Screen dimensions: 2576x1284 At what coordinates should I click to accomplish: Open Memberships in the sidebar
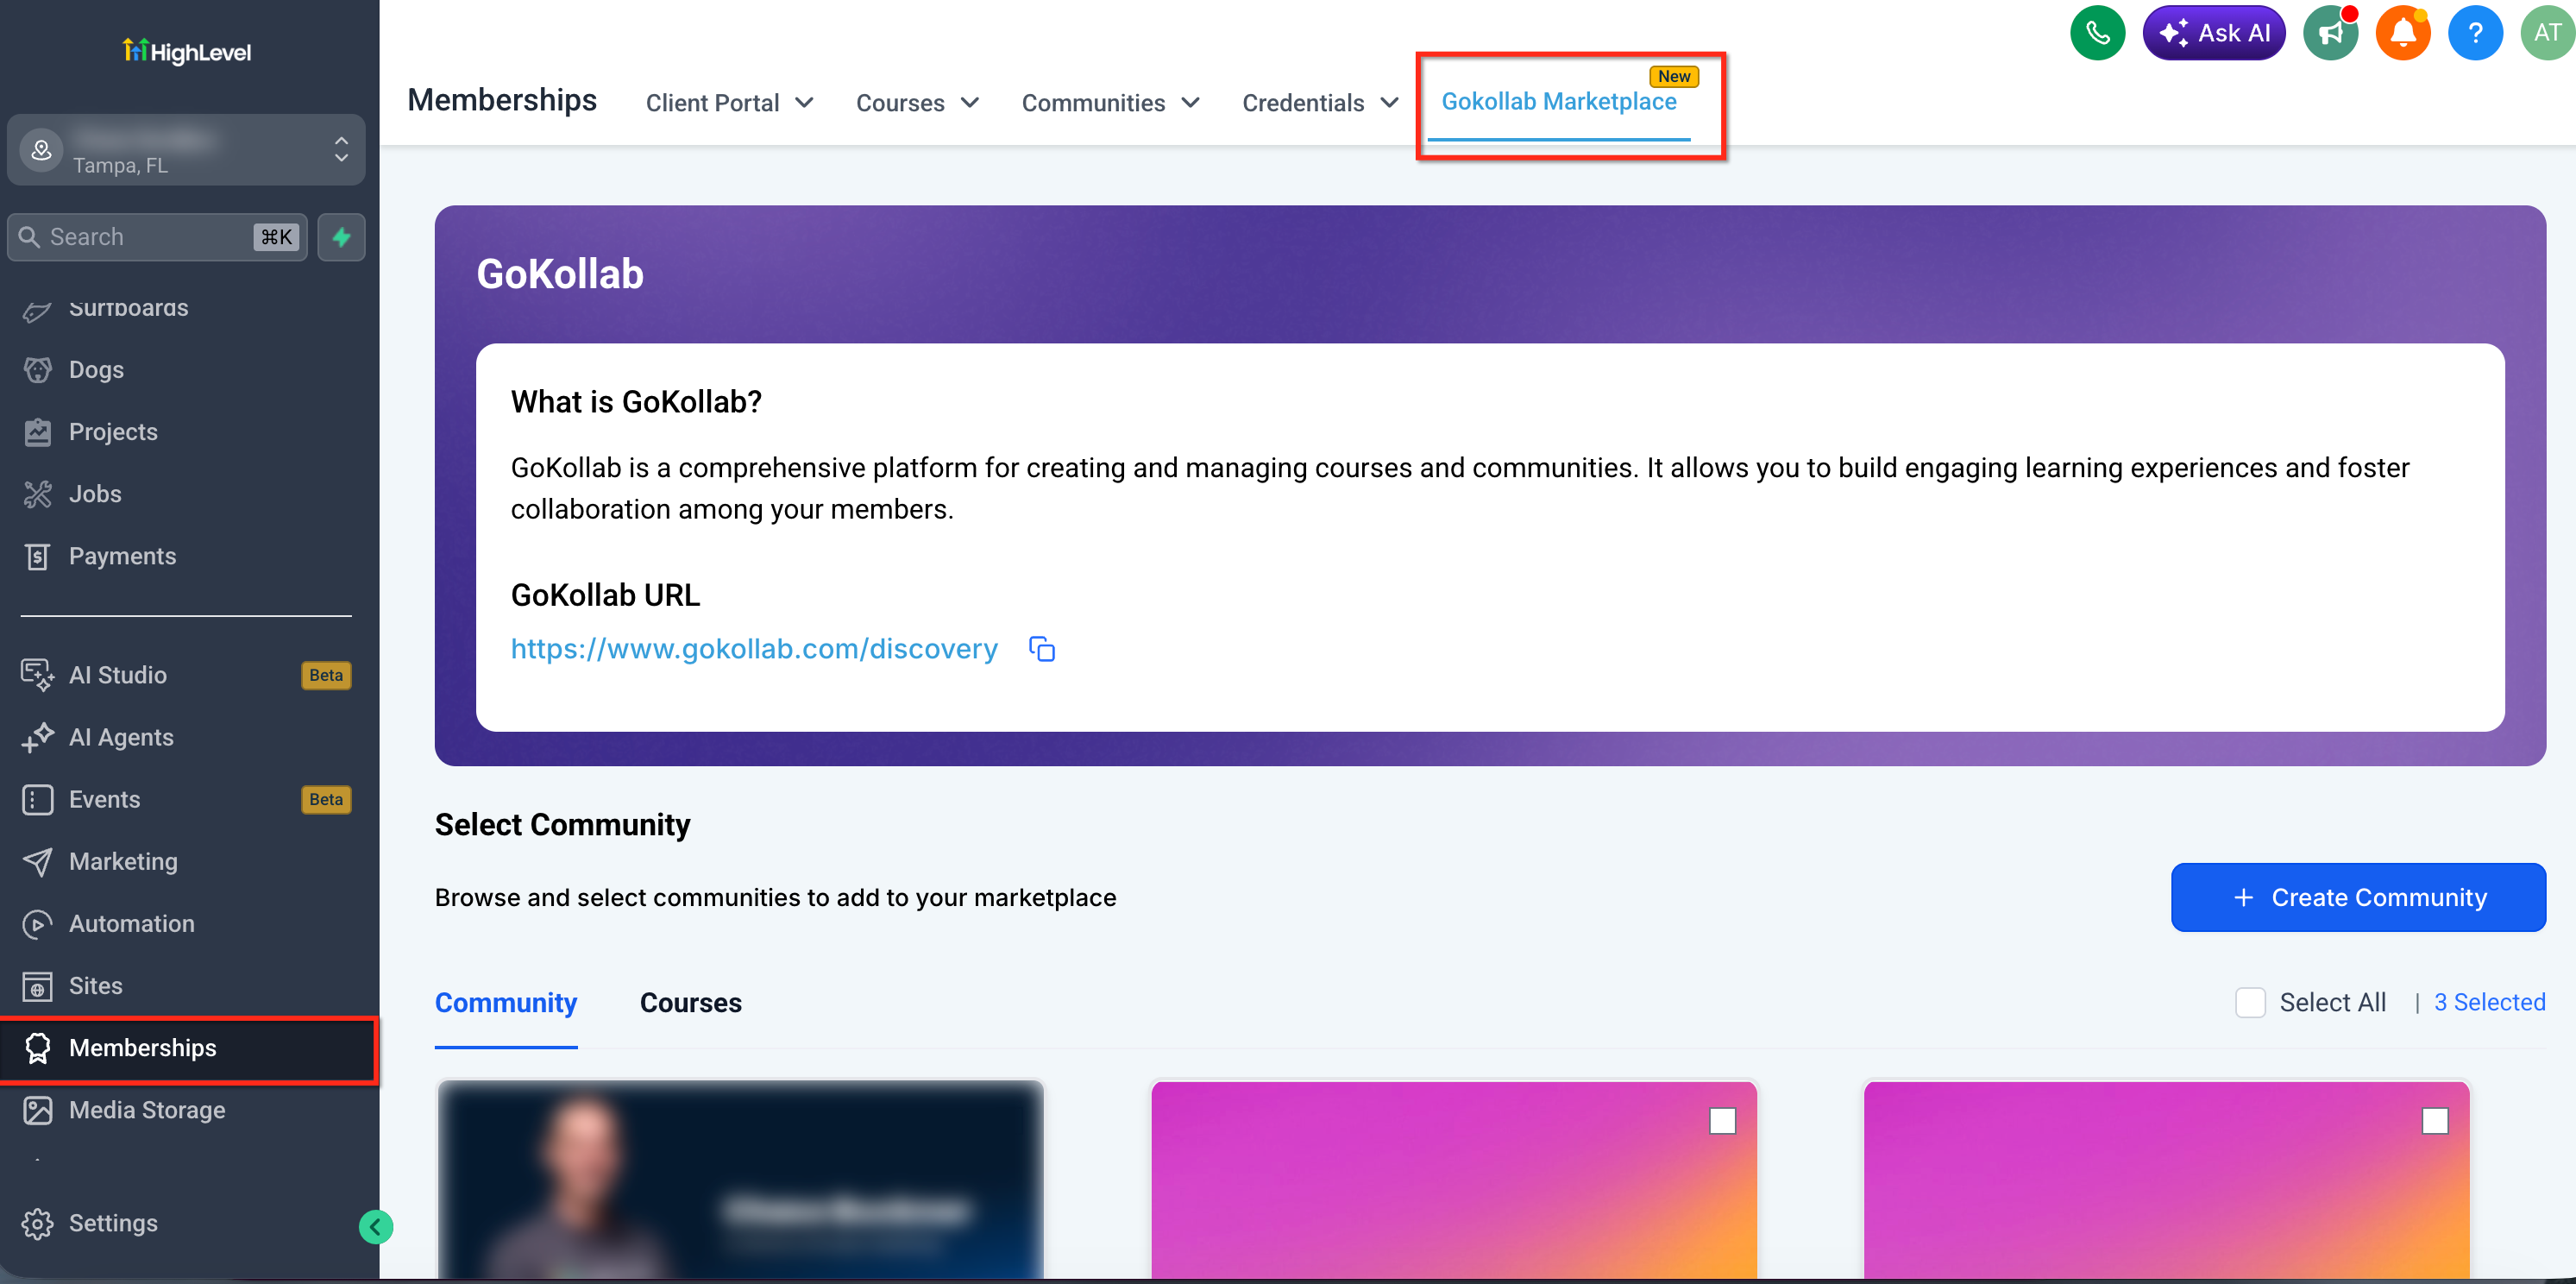(188, 1048)
